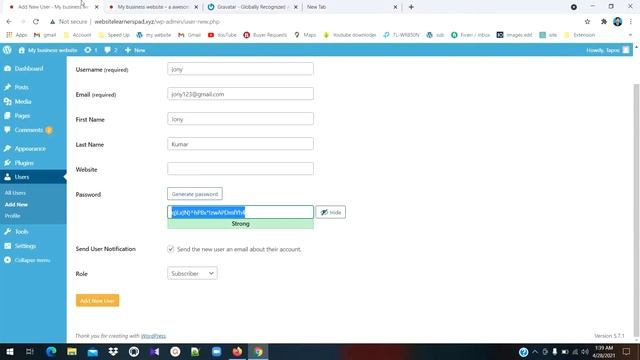The image size is (640, 360).
Task: Switch to the New Tab browser tab
Action: [x=352, y=7]
